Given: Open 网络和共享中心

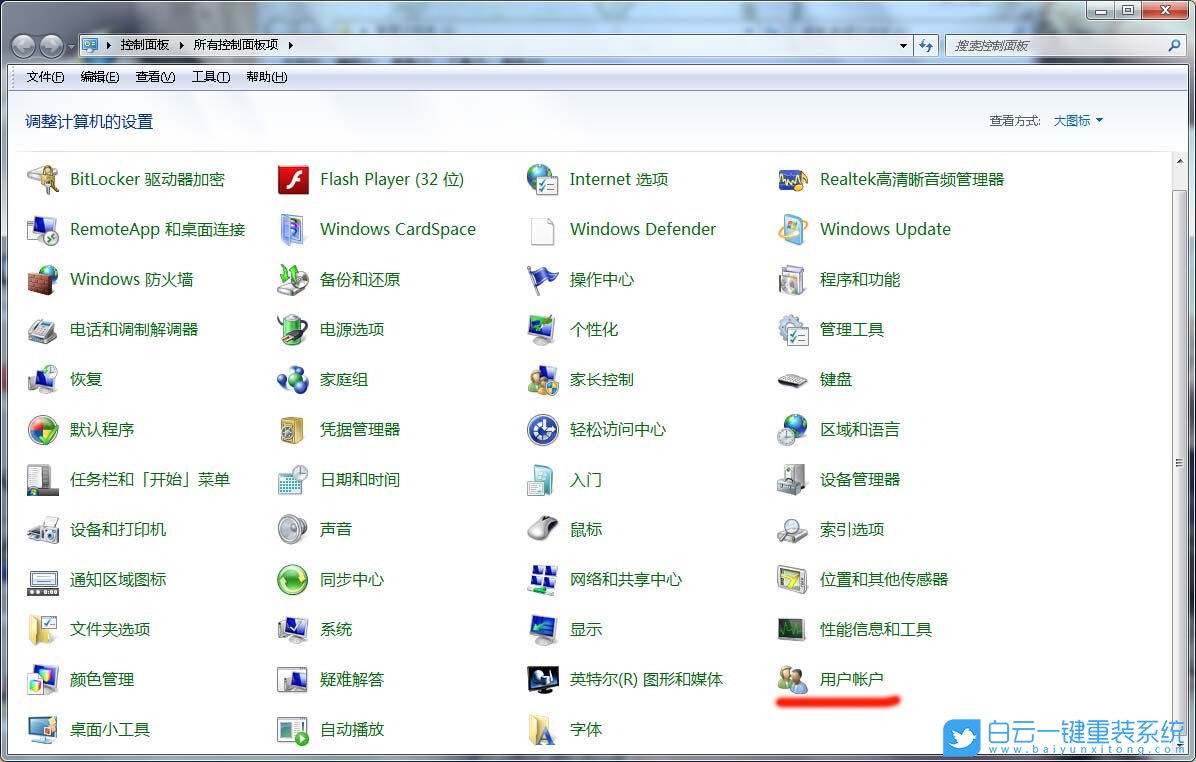Looking at the screenshot, I should (625, 579).
